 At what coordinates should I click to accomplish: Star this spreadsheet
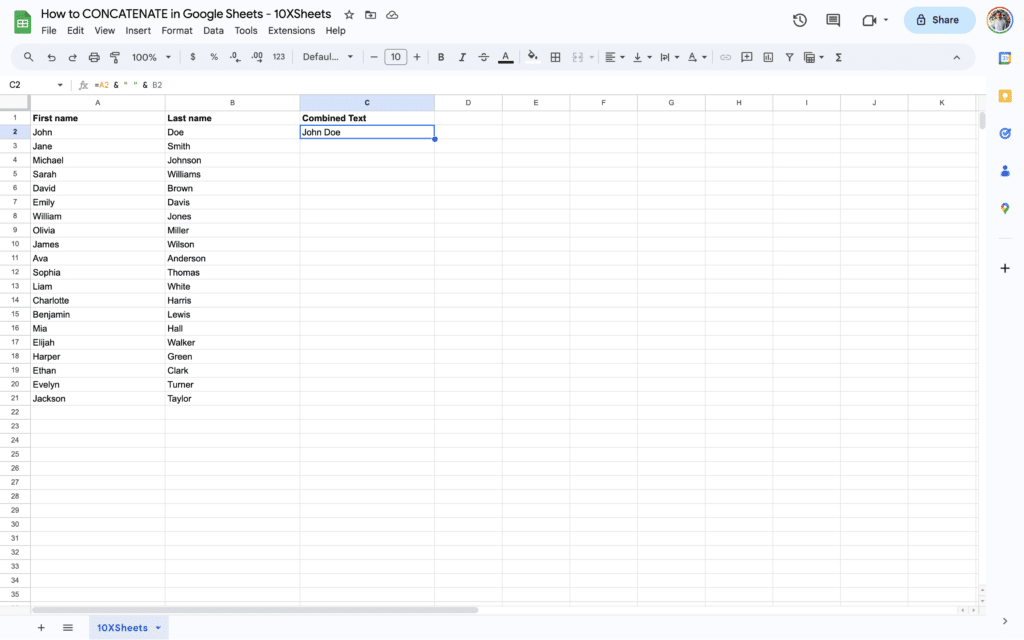tap(347, 14)
